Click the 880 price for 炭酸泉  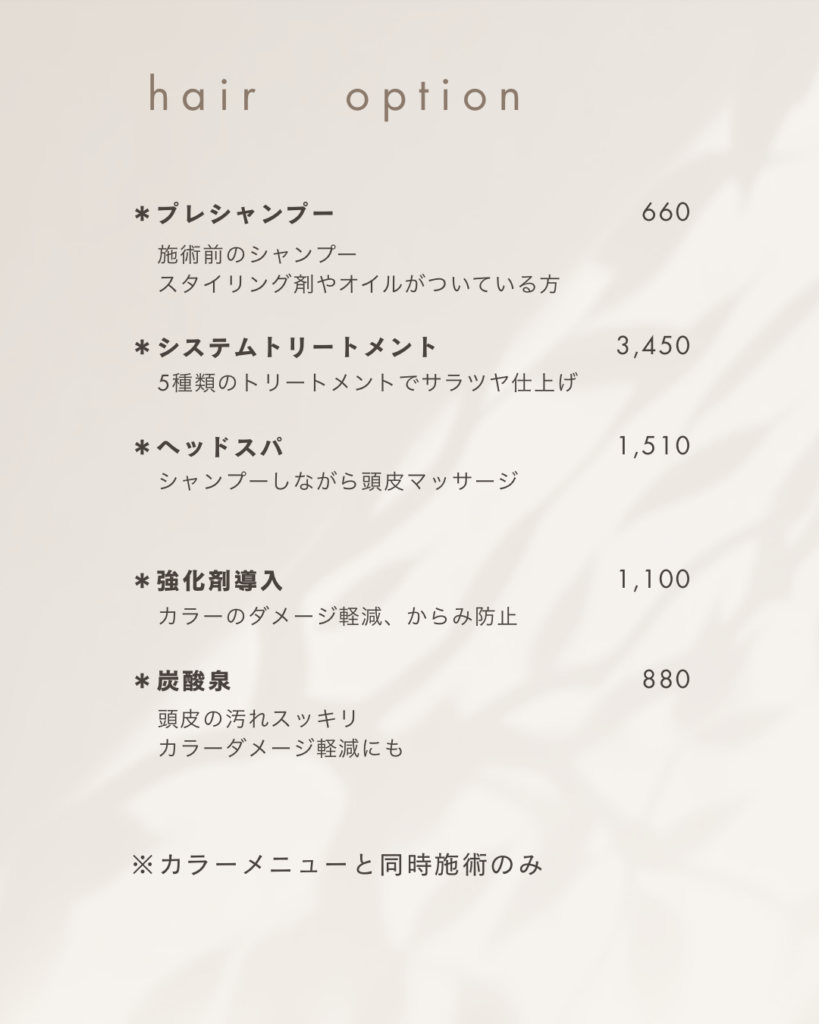pos(666,680)
